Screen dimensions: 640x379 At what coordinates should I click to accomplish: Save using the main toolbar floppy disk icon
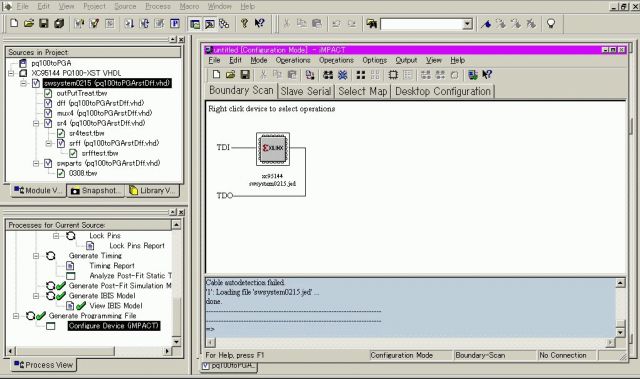[44, 23]
